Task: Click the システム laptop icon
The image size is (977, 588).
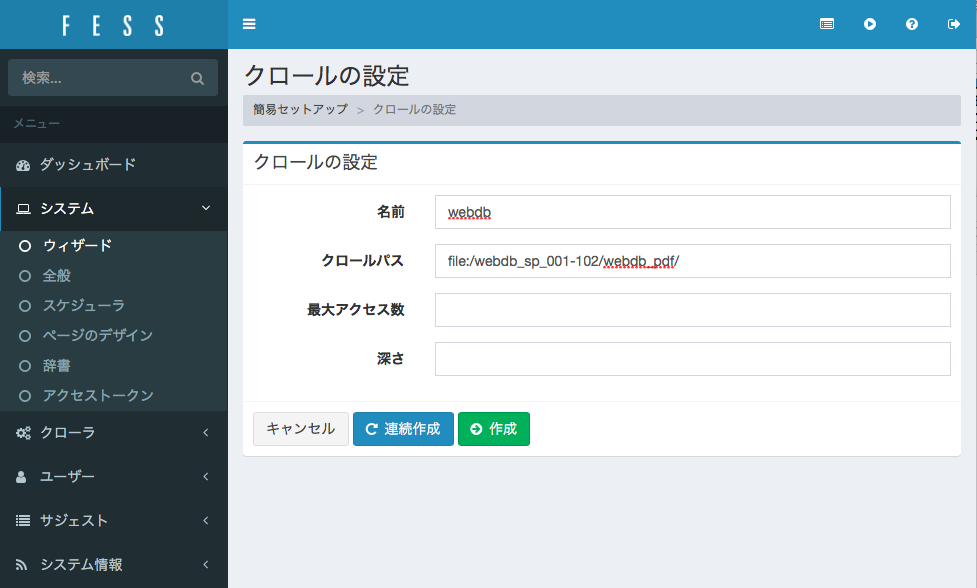Action: click(x=23, y=209)
